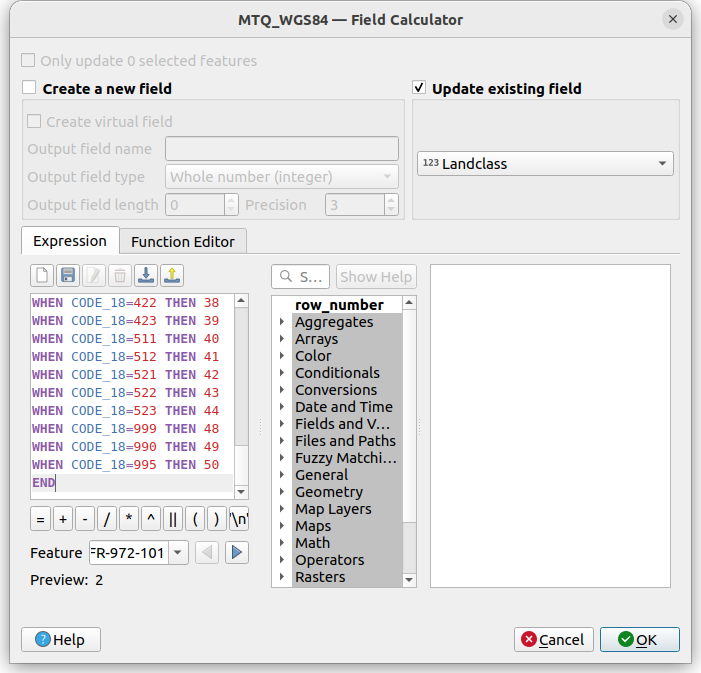The image size is (701, 673).
Task: Export user expressions with the upload icon
Action: tap(172, 275)
